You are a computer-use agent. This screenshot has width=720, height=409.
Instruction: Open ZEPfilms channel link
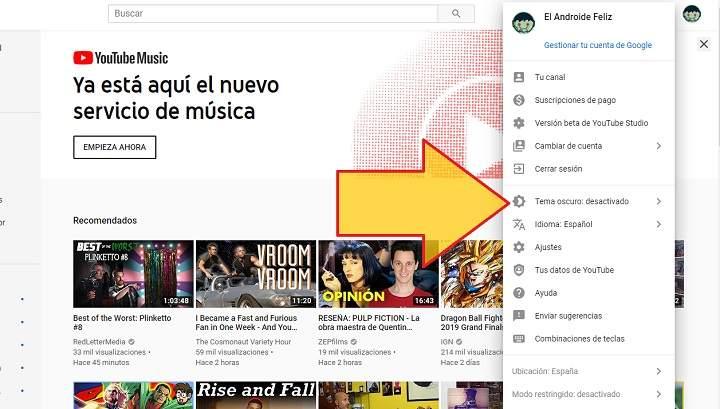pos(333,342)
